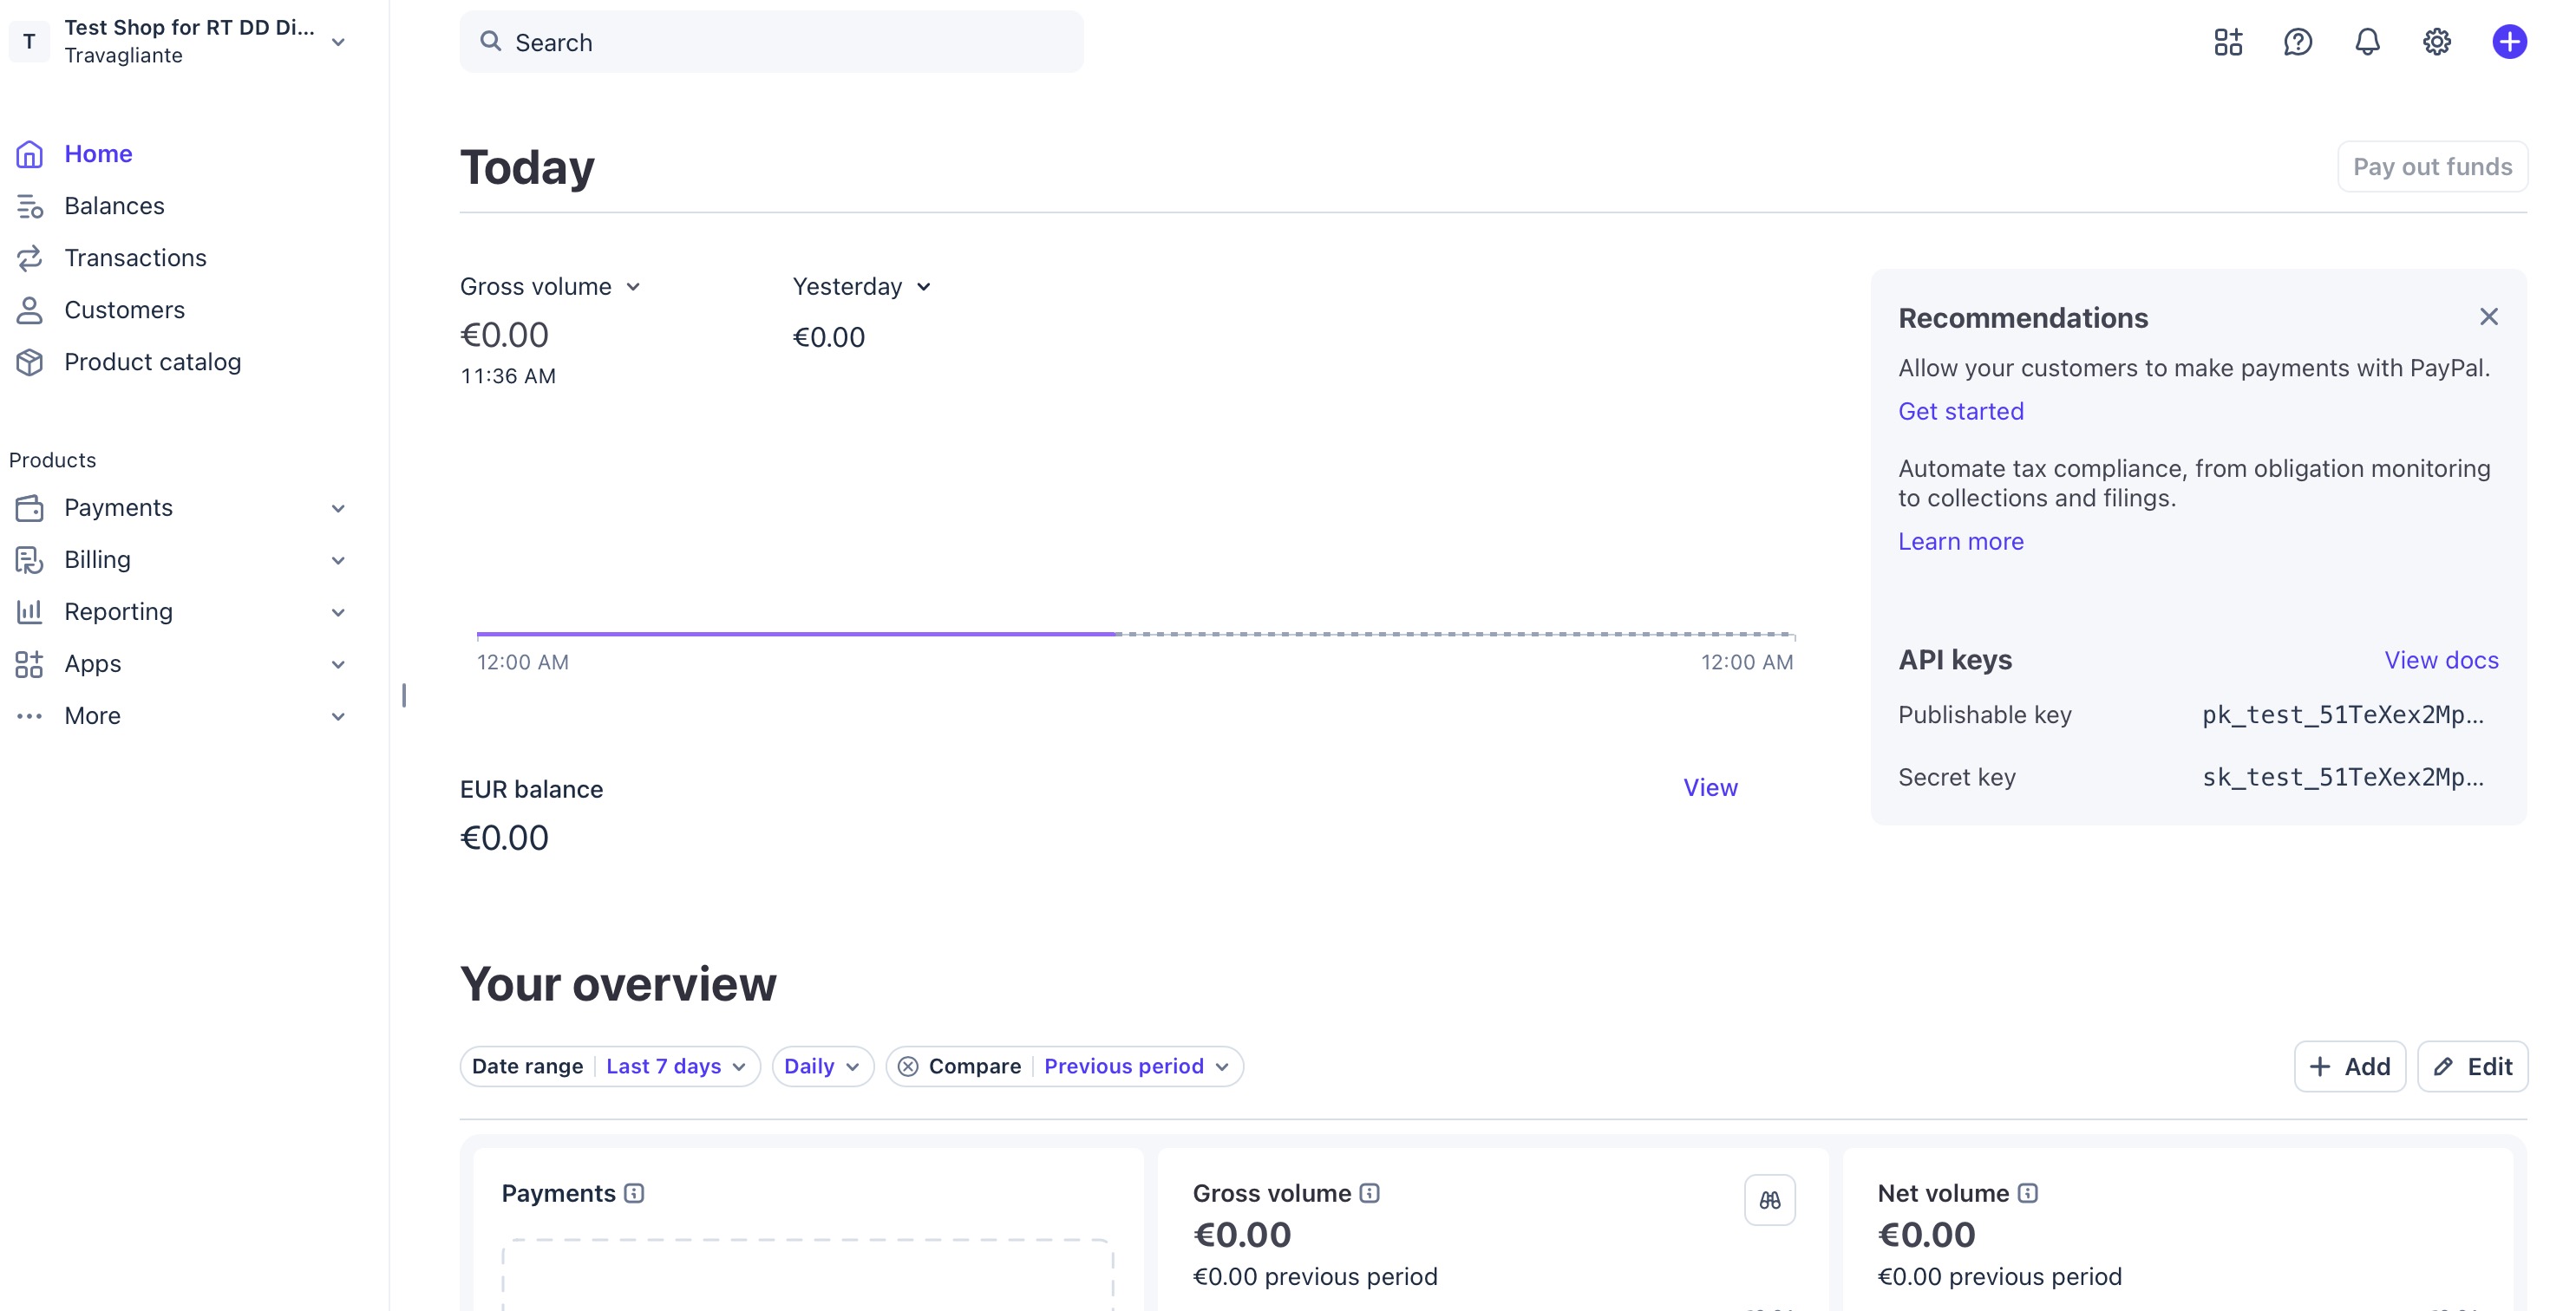Open Transactions page
This screenshot has height=1311, width=2576.
[135, 258]
